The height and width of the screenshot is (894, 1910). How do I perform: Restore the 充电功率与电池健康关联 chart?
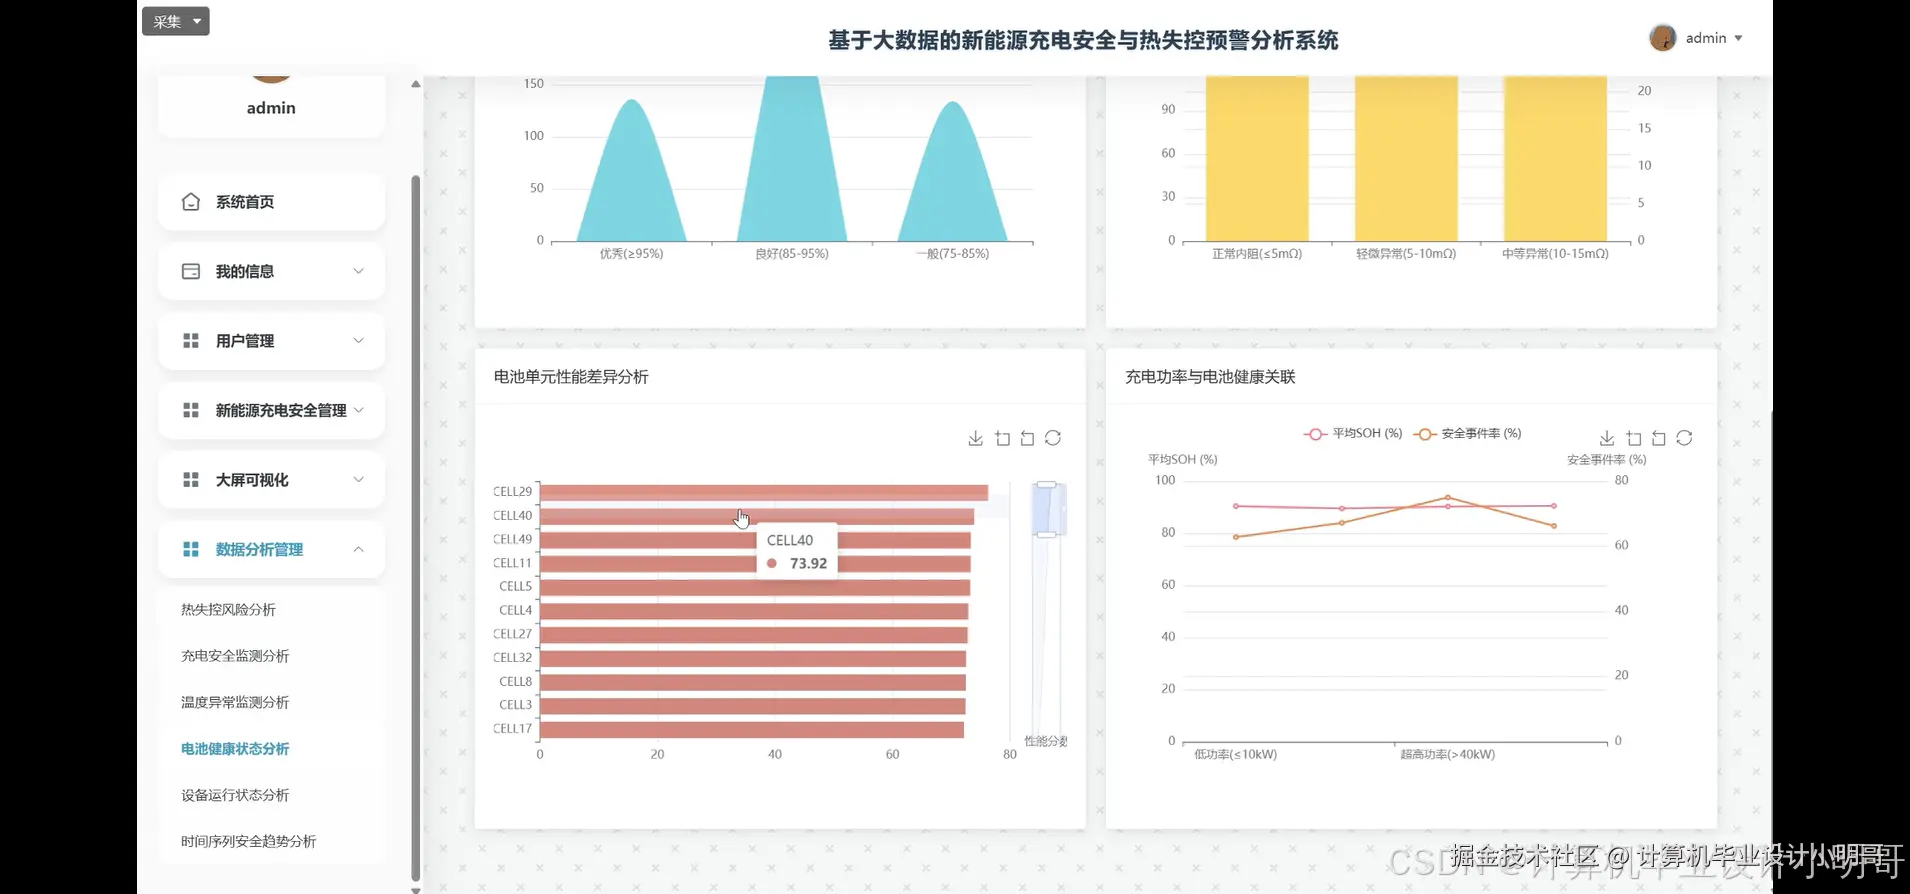click(x=1684, y=438)
